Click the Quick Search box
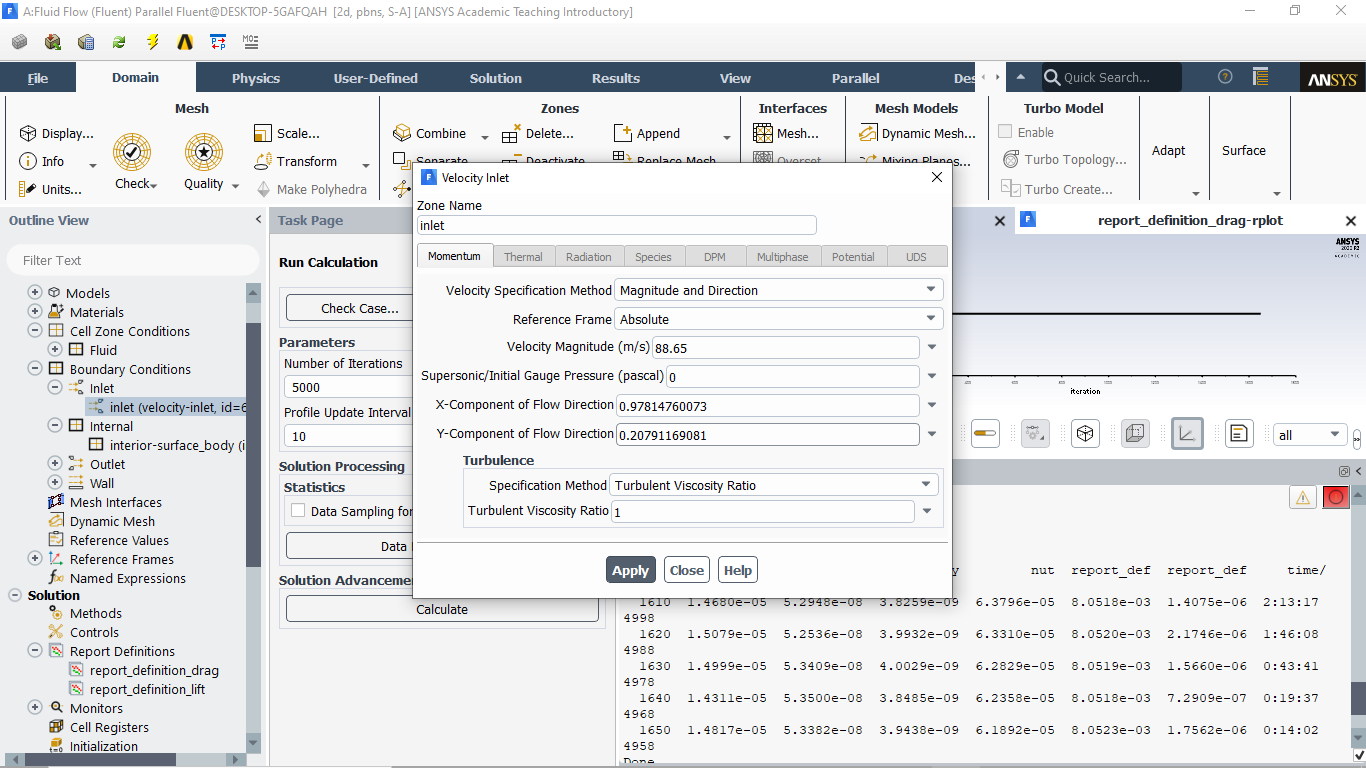The height and width of the screenshot is (768, 1366). pyautogui.click(x=1111, y=77)
